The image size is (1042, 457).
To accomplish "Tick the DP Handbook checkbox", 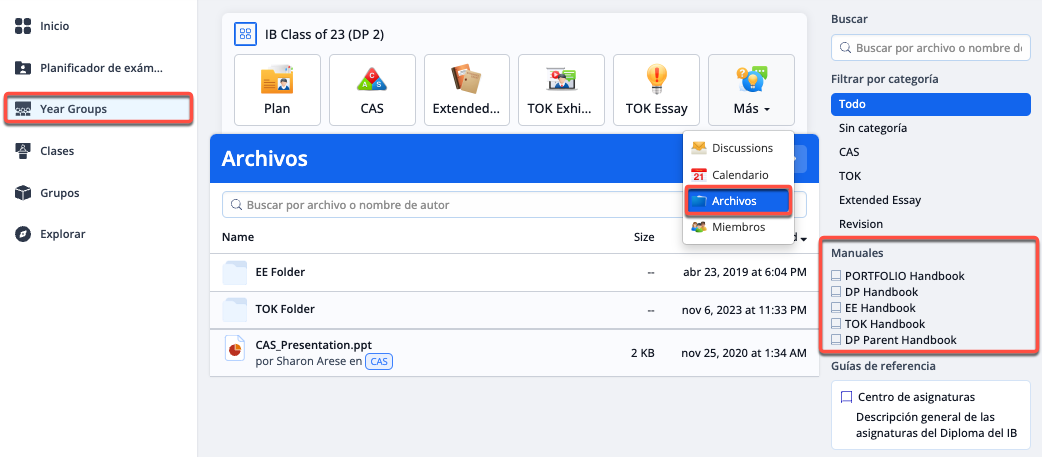I will 837,292.
